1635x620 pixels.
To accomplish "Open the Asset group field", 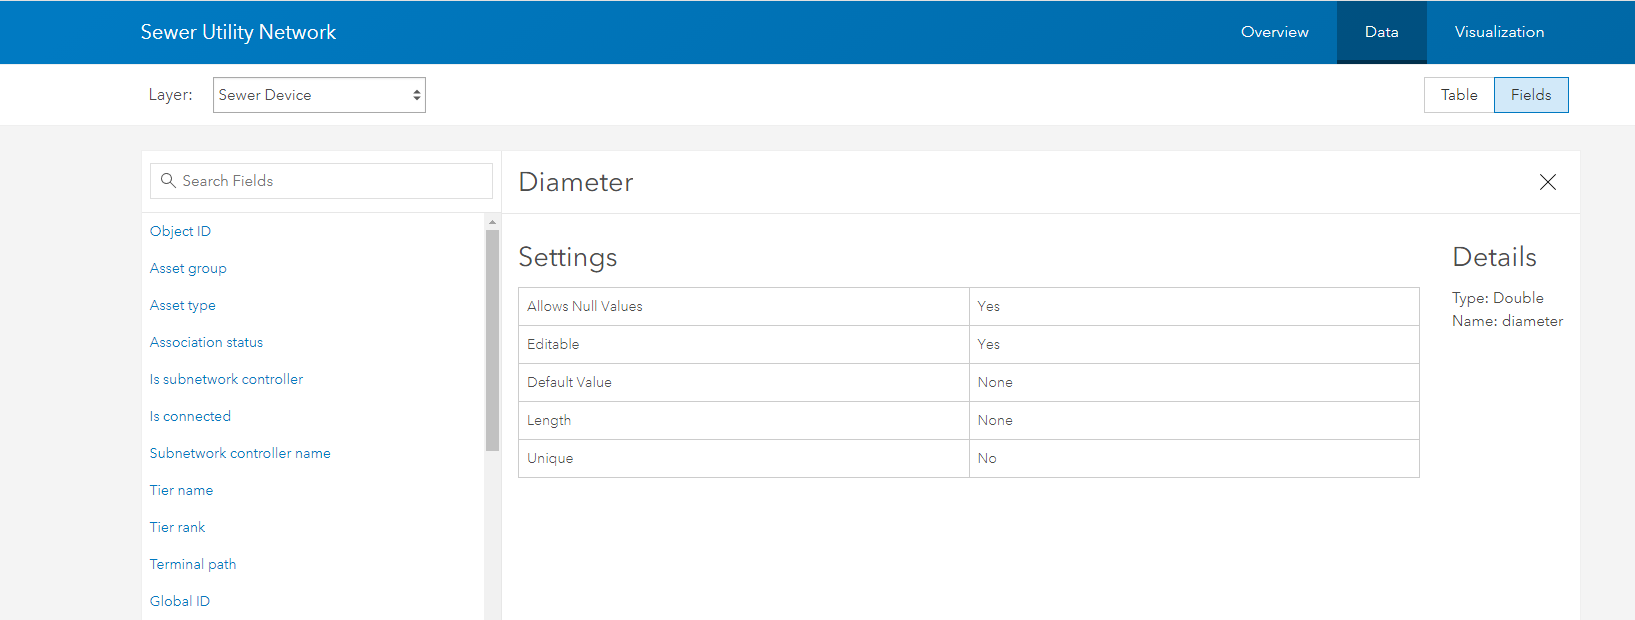I will tap(188, 268).
